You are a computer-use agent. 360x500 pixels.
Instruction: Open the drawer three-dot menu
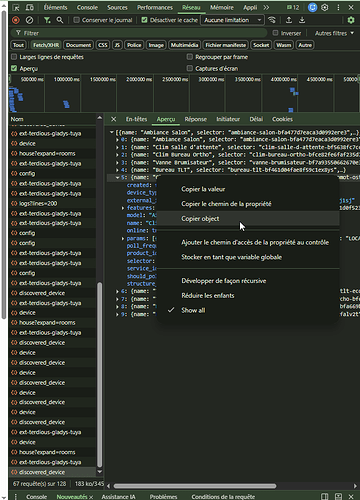click(15, 497)
